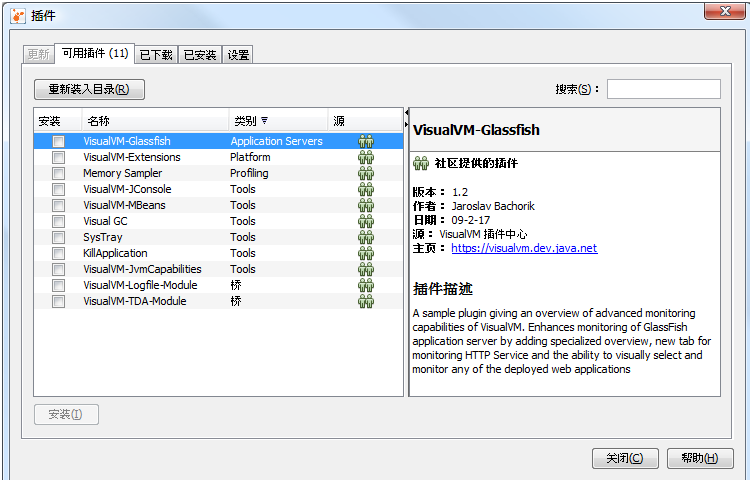The image size is (750, 480).
Task: Click the 关闭(C) button
Action: coord(625,458)
